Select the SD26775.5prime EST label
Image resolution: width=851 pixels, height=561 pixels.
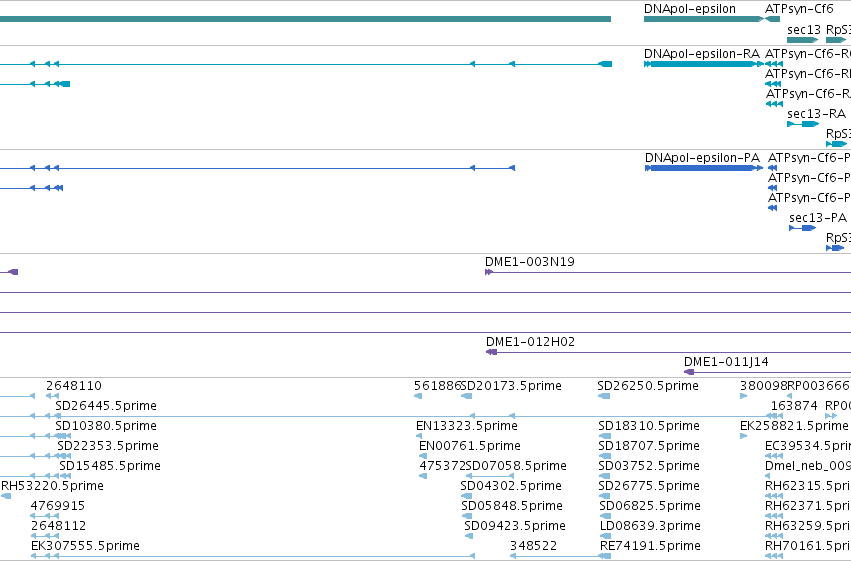pos(649,486)
